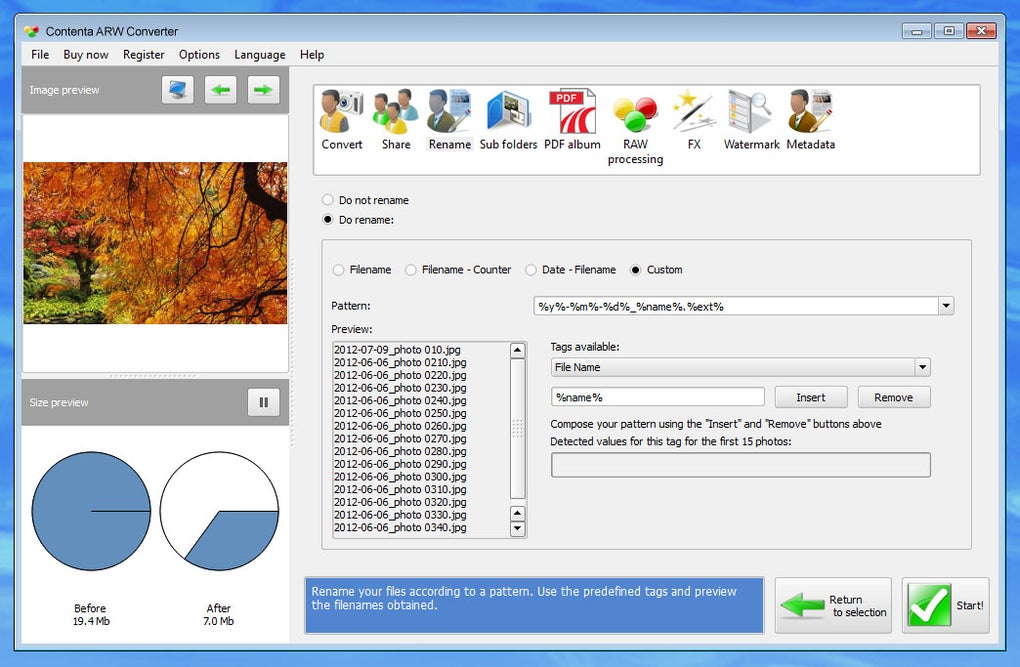The width and height of the screenshot is (1020, 667).
Task: Open the PDF album tool
Action: (572, 120)
